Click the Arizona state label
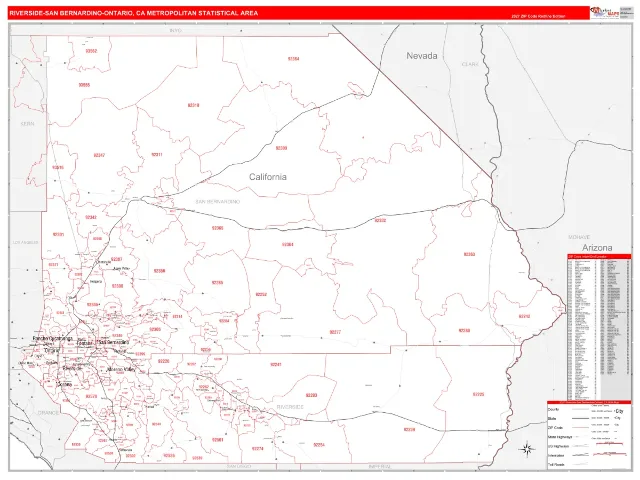This screenshot has width=640, height=480. (597, 247)
